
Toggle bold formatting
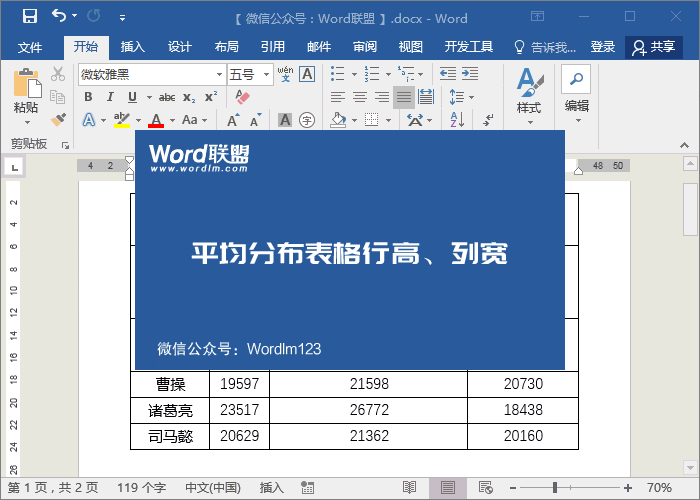point(88,97)
